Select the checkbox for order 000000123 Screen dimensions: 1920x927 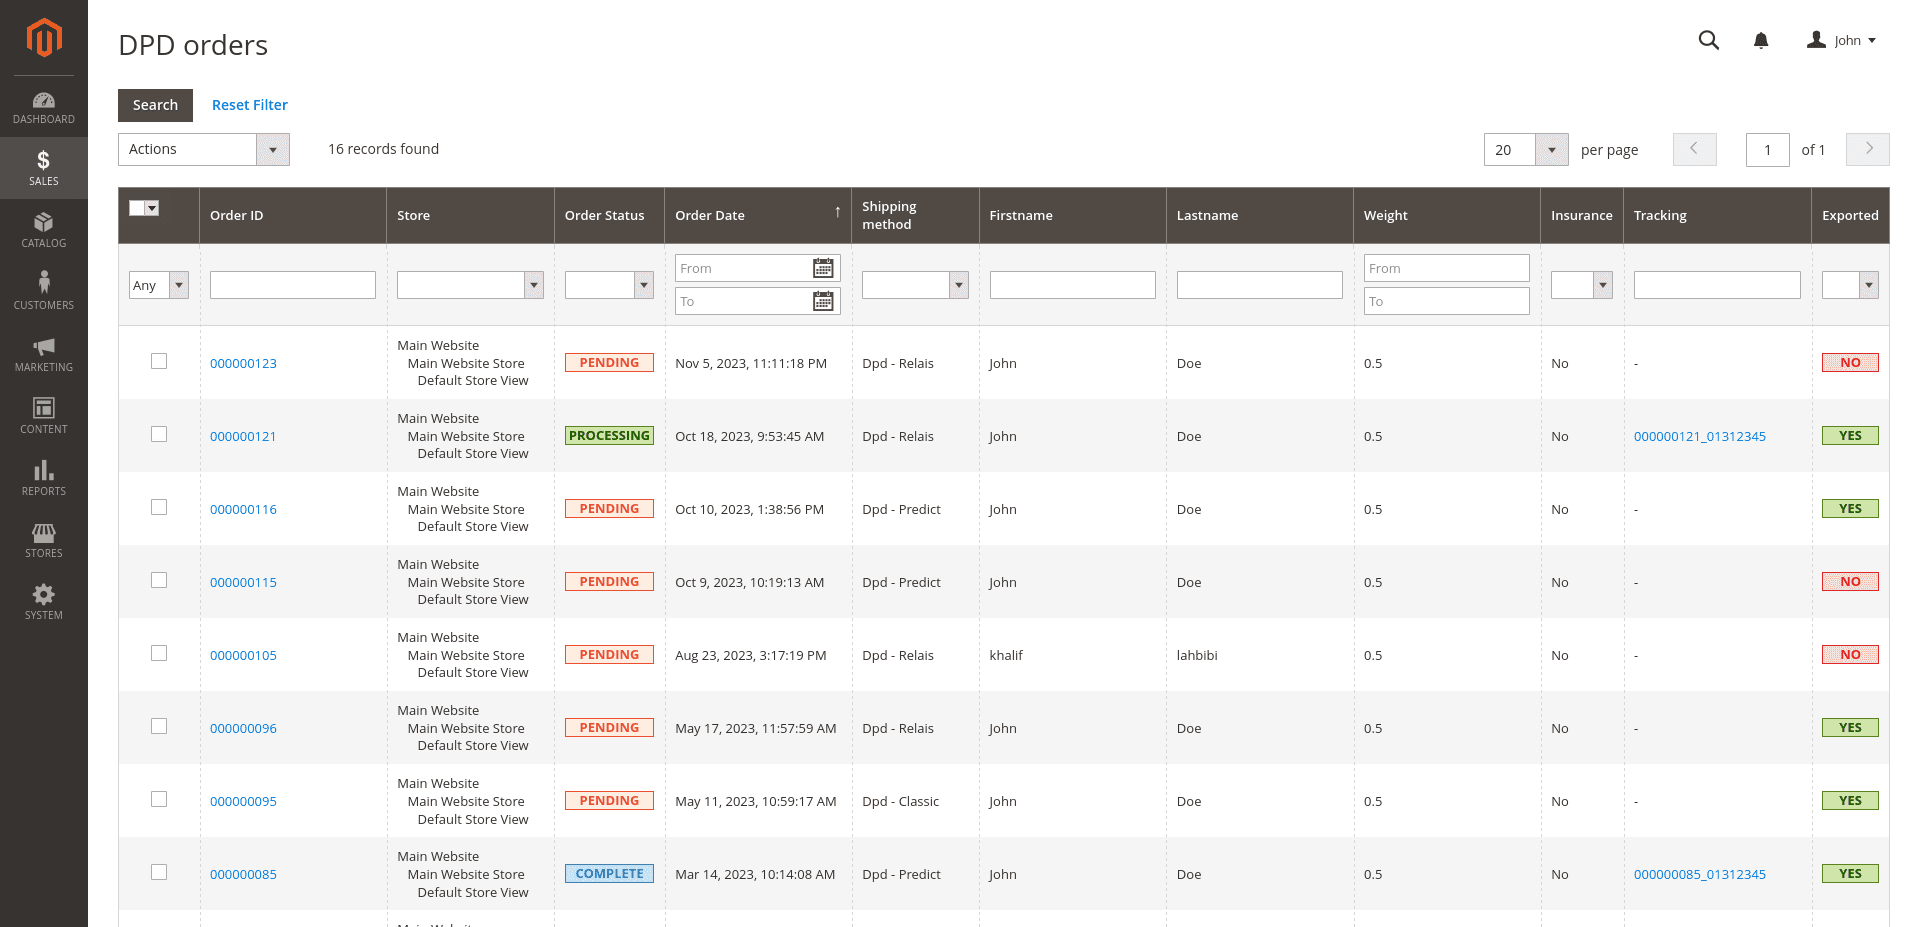click(x=158, y=361)
